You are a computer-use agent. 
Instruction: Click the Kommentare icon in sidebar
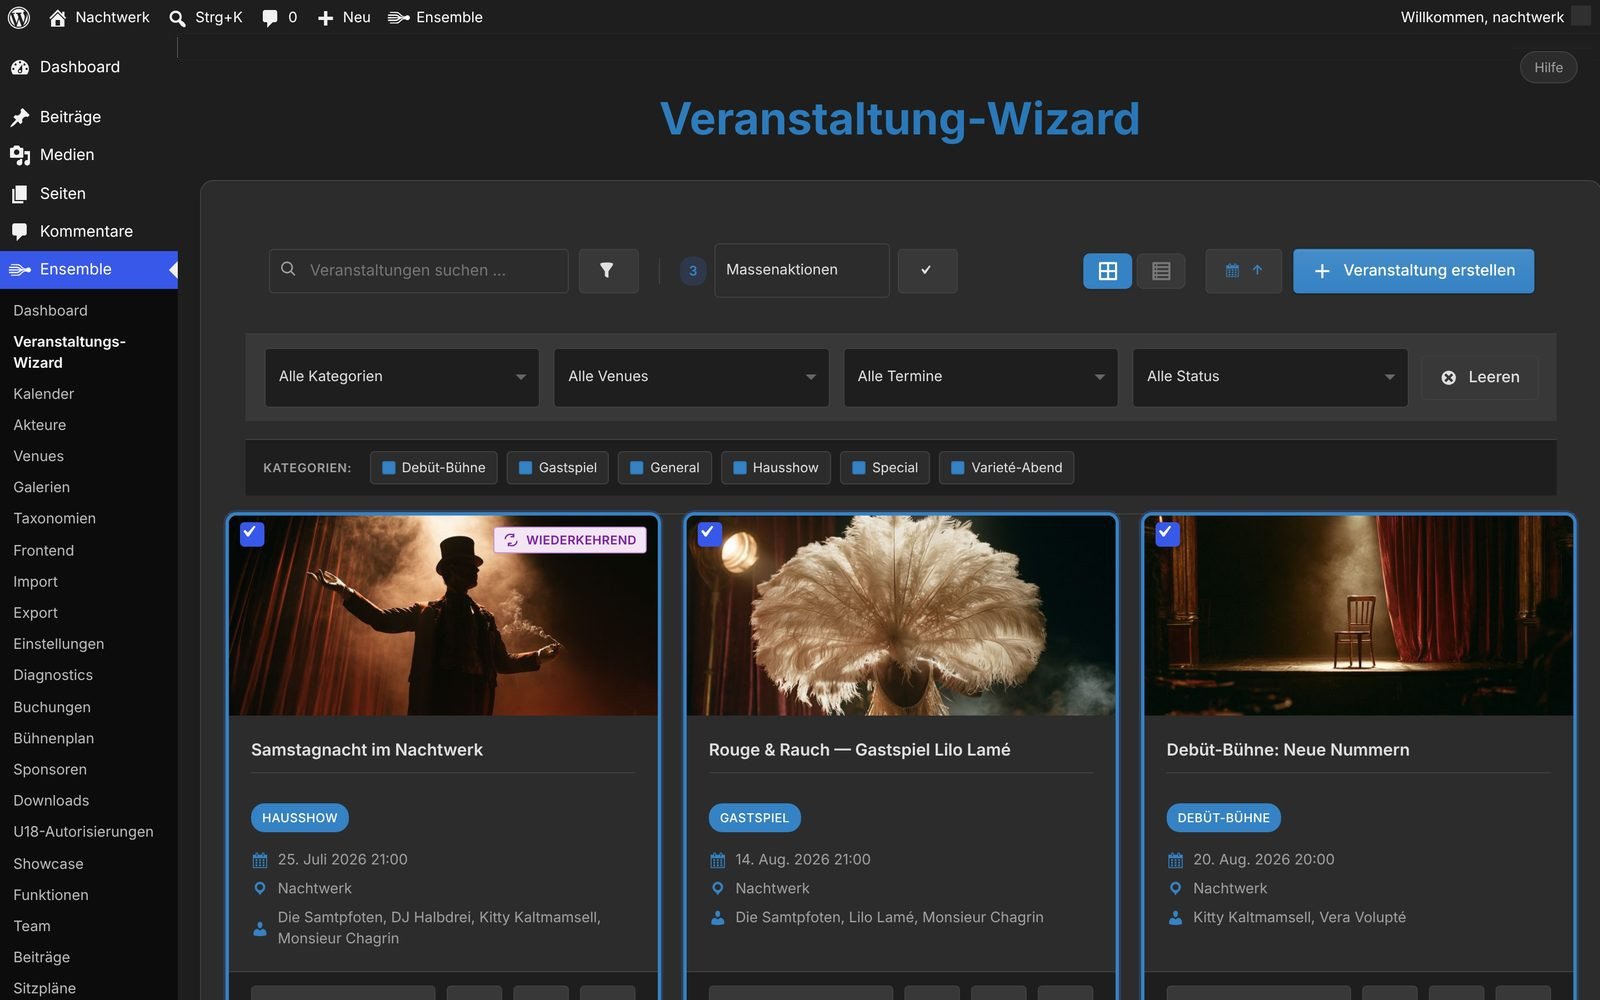20,231
